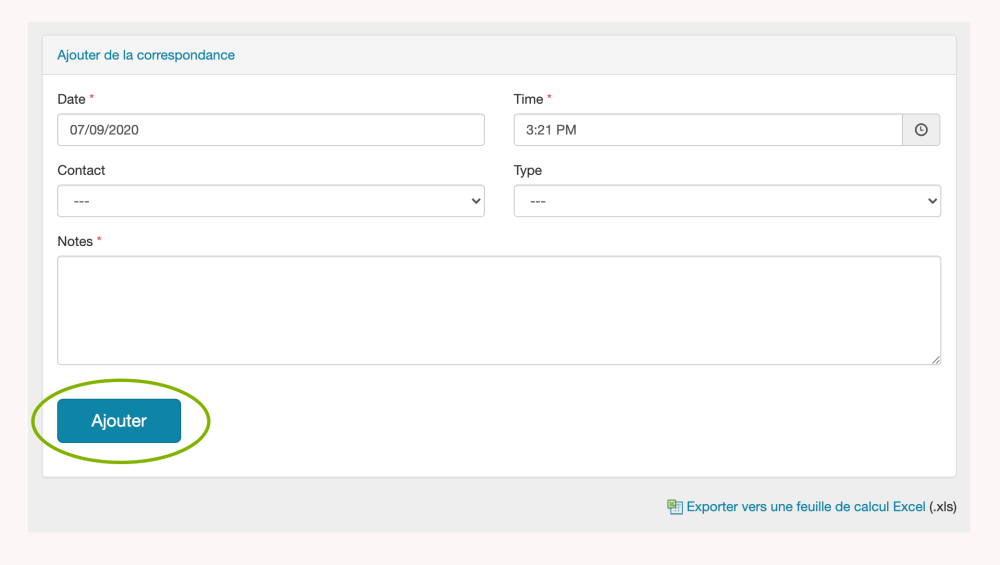
Task: Open the Contact dropdown
Action: [x=270, y=201]
